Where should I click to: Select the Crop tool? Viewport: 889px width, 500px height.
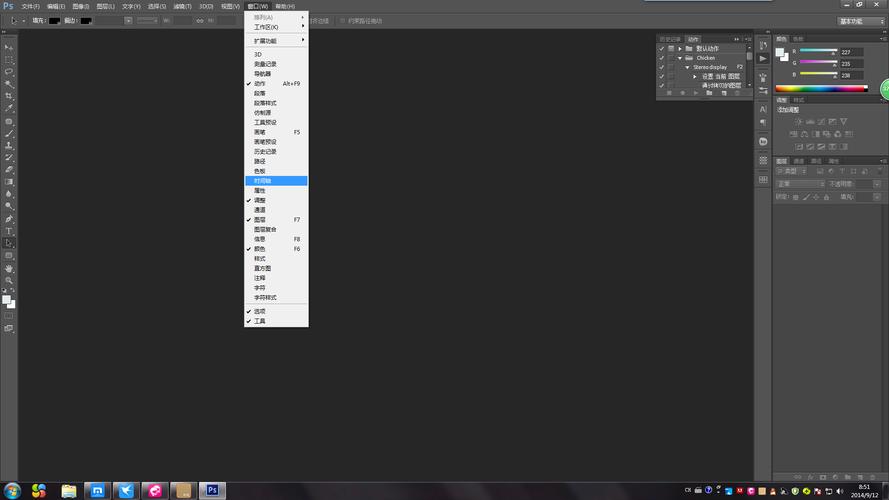pos(9,96)
